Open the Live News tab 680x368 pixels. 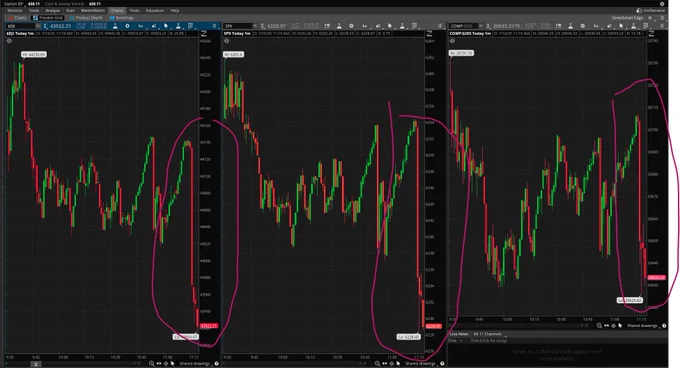[x=459, y=334]
